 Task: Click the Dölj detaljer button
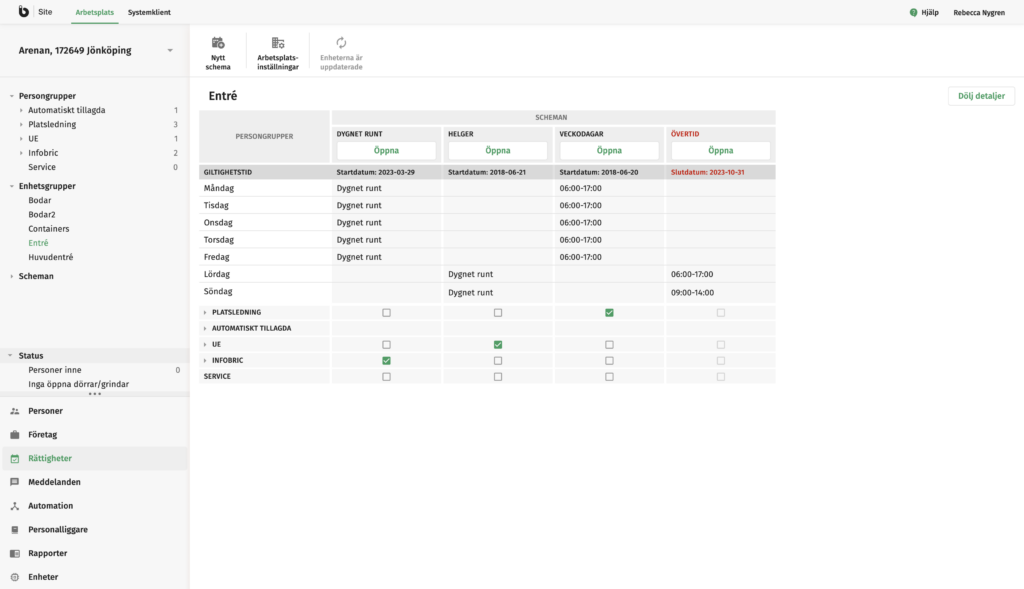pos(981,96)
